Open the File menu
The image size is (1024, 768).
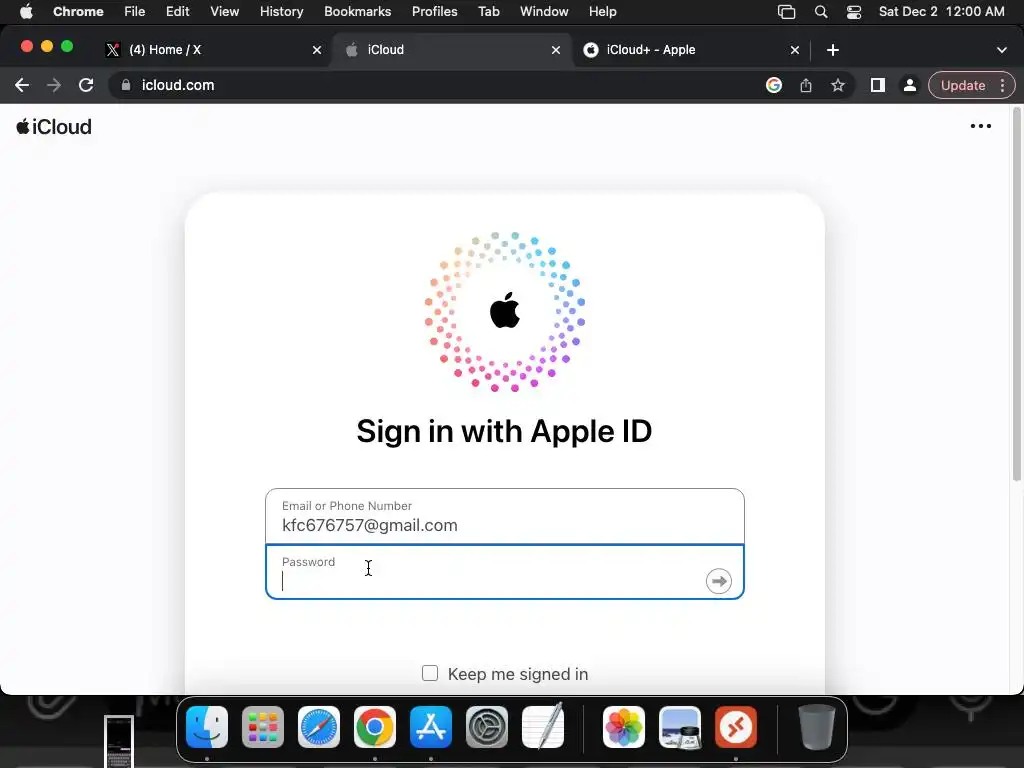tap(135, 12)
